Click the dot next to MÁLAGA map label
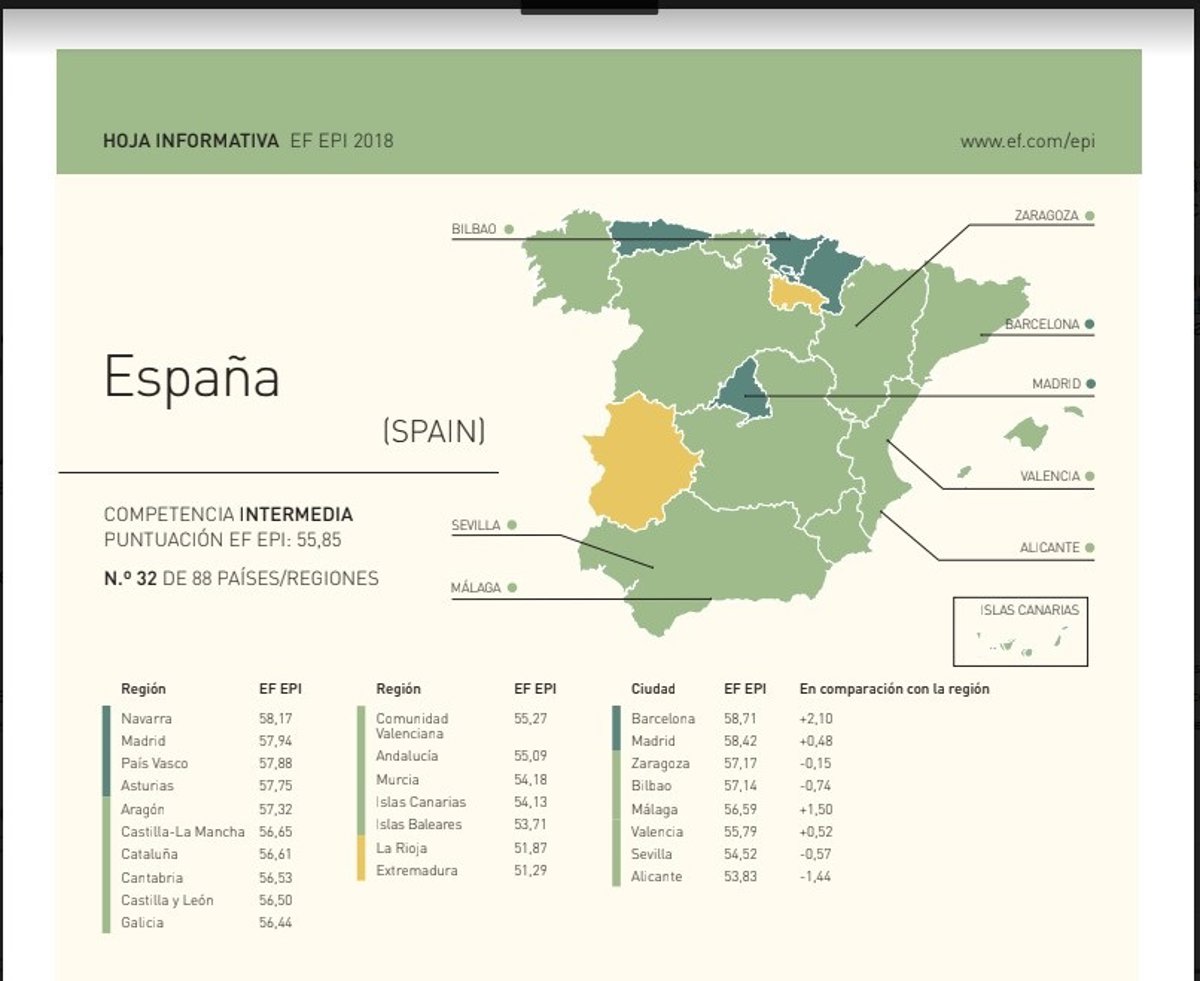The height and width of the screenshot is (981, 1200). click(x=511, y=588)
